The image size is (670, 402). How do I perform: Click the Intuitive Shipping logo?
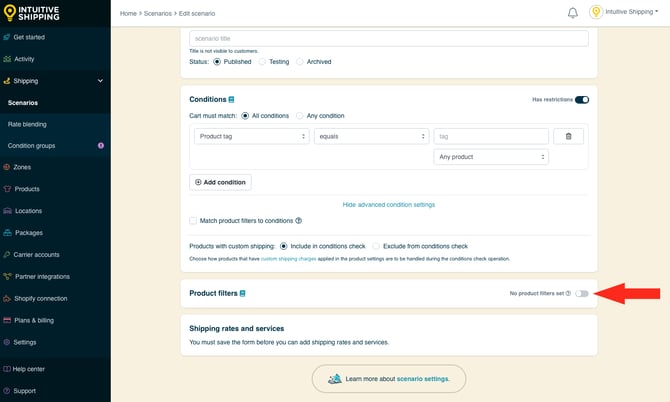[31, 13]
